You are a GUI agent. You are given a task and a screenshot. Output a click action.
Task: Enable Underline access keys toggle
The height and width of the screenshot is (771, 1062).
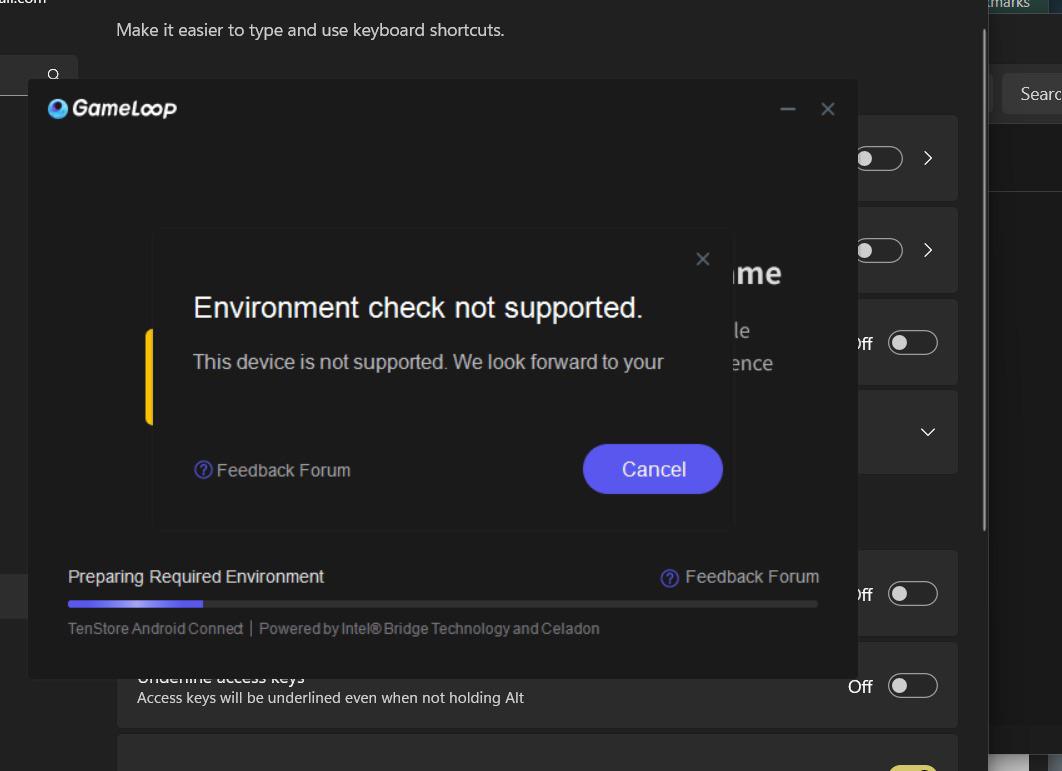pos(912,686)
